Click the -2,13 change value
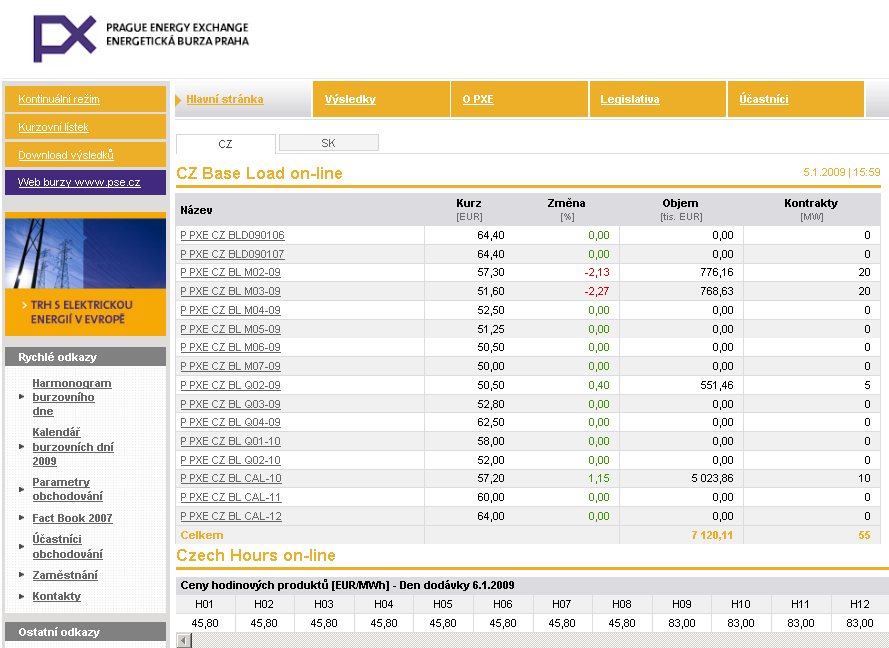Image resolution: width=889 pixels, height=648 pixels. click(x=597, y=273)
